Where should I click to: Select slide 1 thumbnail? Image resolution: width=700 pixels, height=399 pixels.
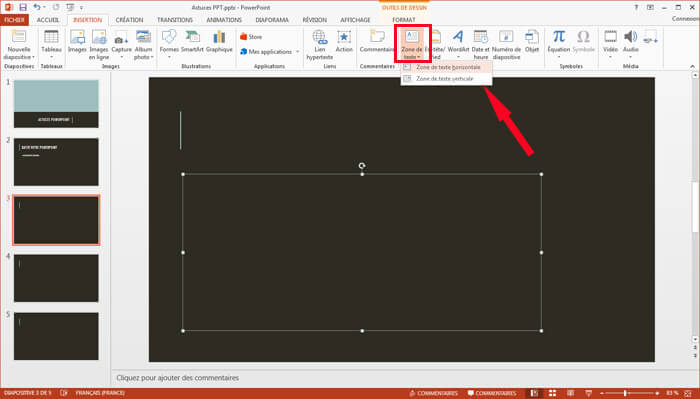[56, 104]
